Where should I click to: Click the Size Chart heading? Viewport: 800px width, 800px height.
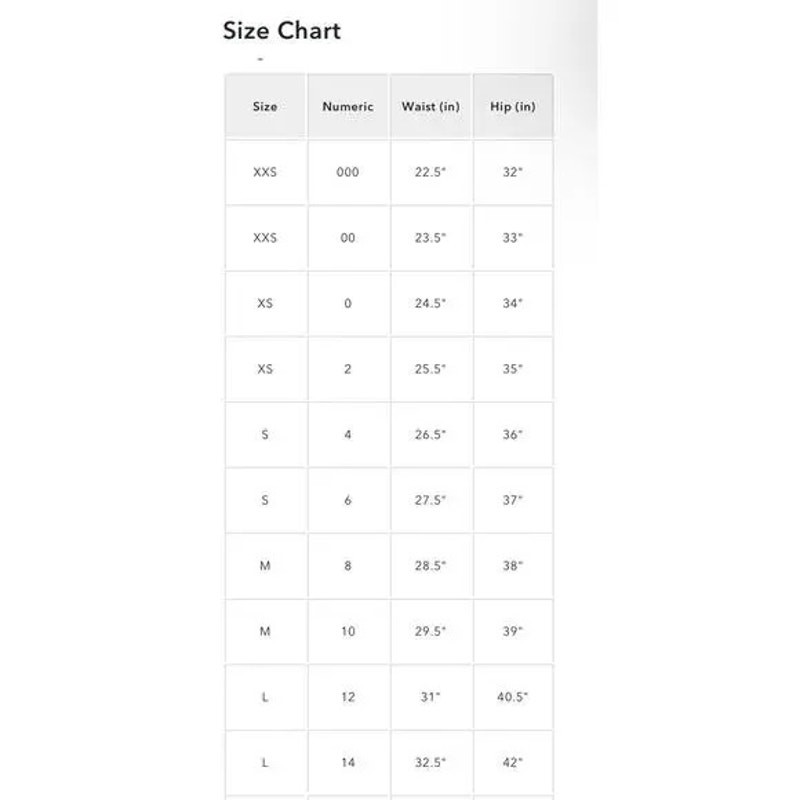coord(281,31)
